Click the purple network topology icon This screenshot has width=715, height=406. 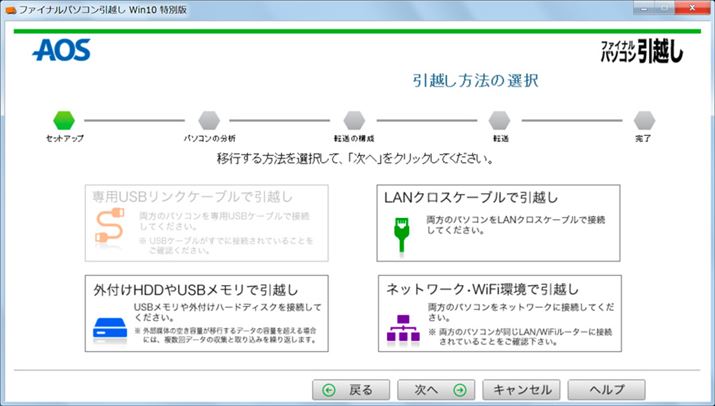[401, 326]
